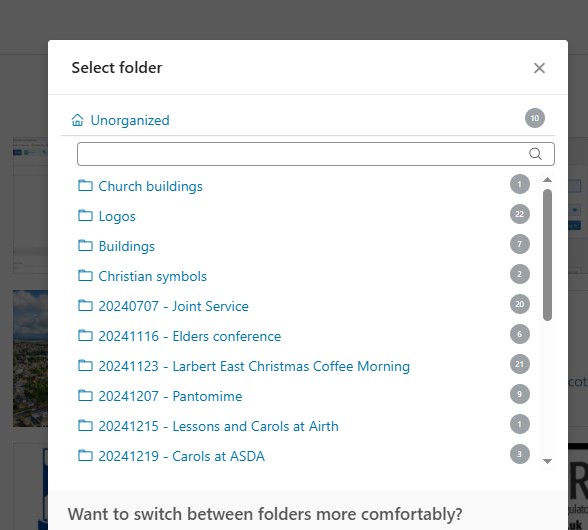Click the folder icon beside 20241207 - Pantomime
The image size is (588, 530).
click(x=85, y=396)
